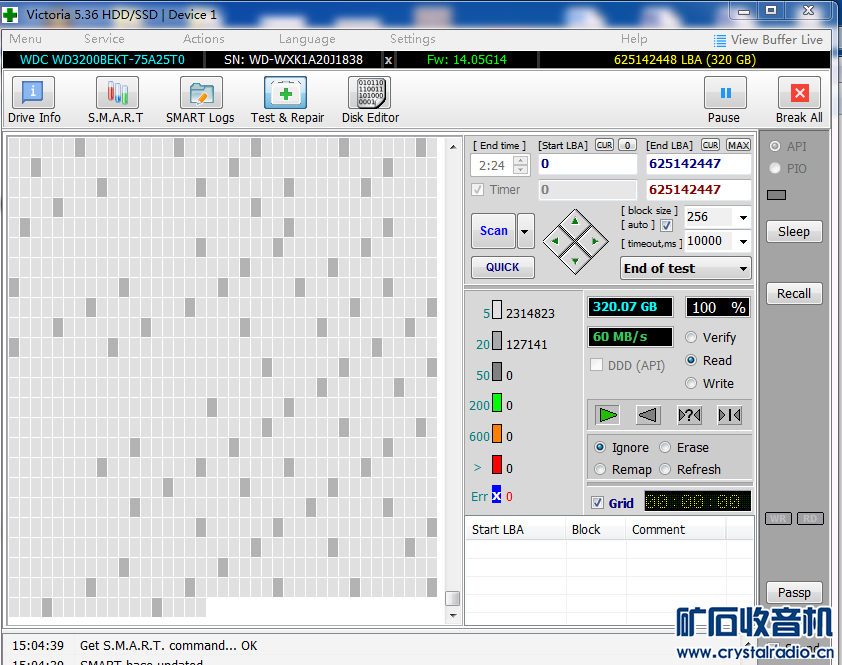Open the Settings menu
The width and height of the screenshot is (842, 665).
pyautogui.click(x=412, y=39)
